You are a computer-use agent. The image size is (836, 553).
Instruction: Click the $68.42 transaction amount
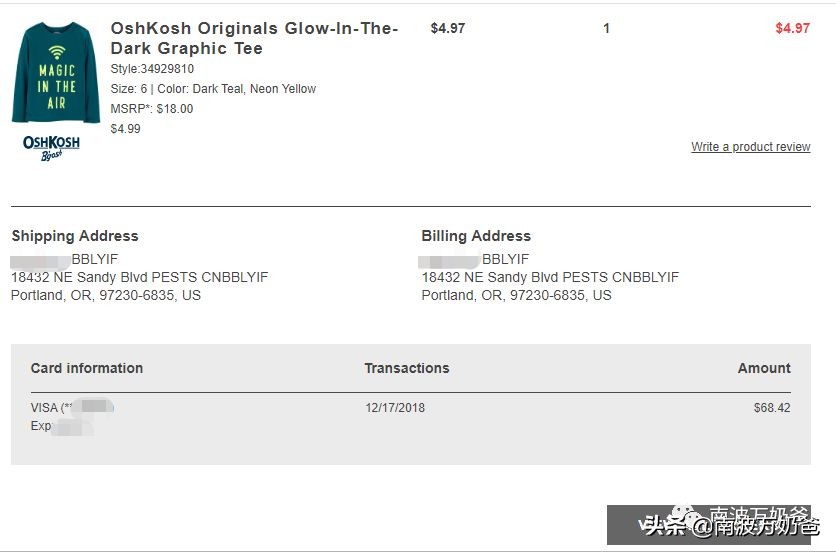click(772, 408)
